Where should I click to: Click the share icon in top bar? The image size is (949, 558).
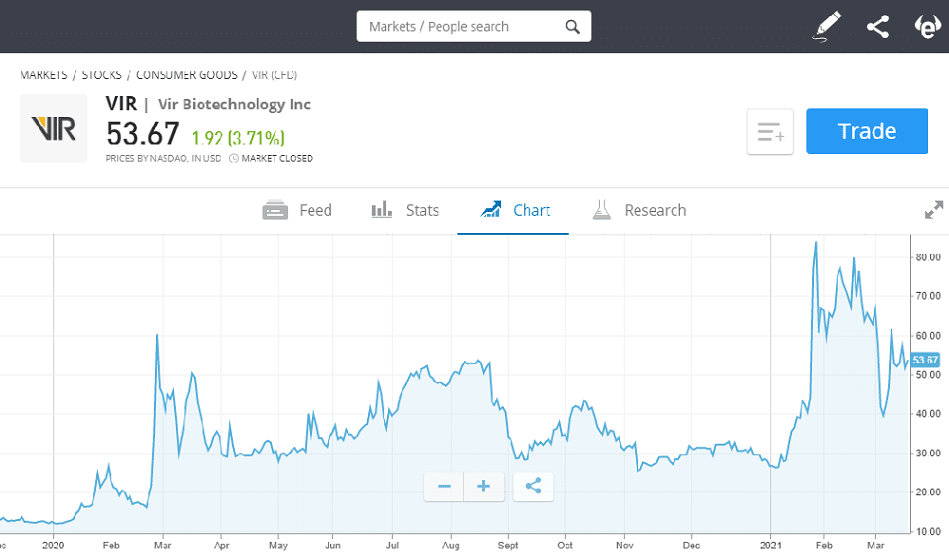(878, 27)
